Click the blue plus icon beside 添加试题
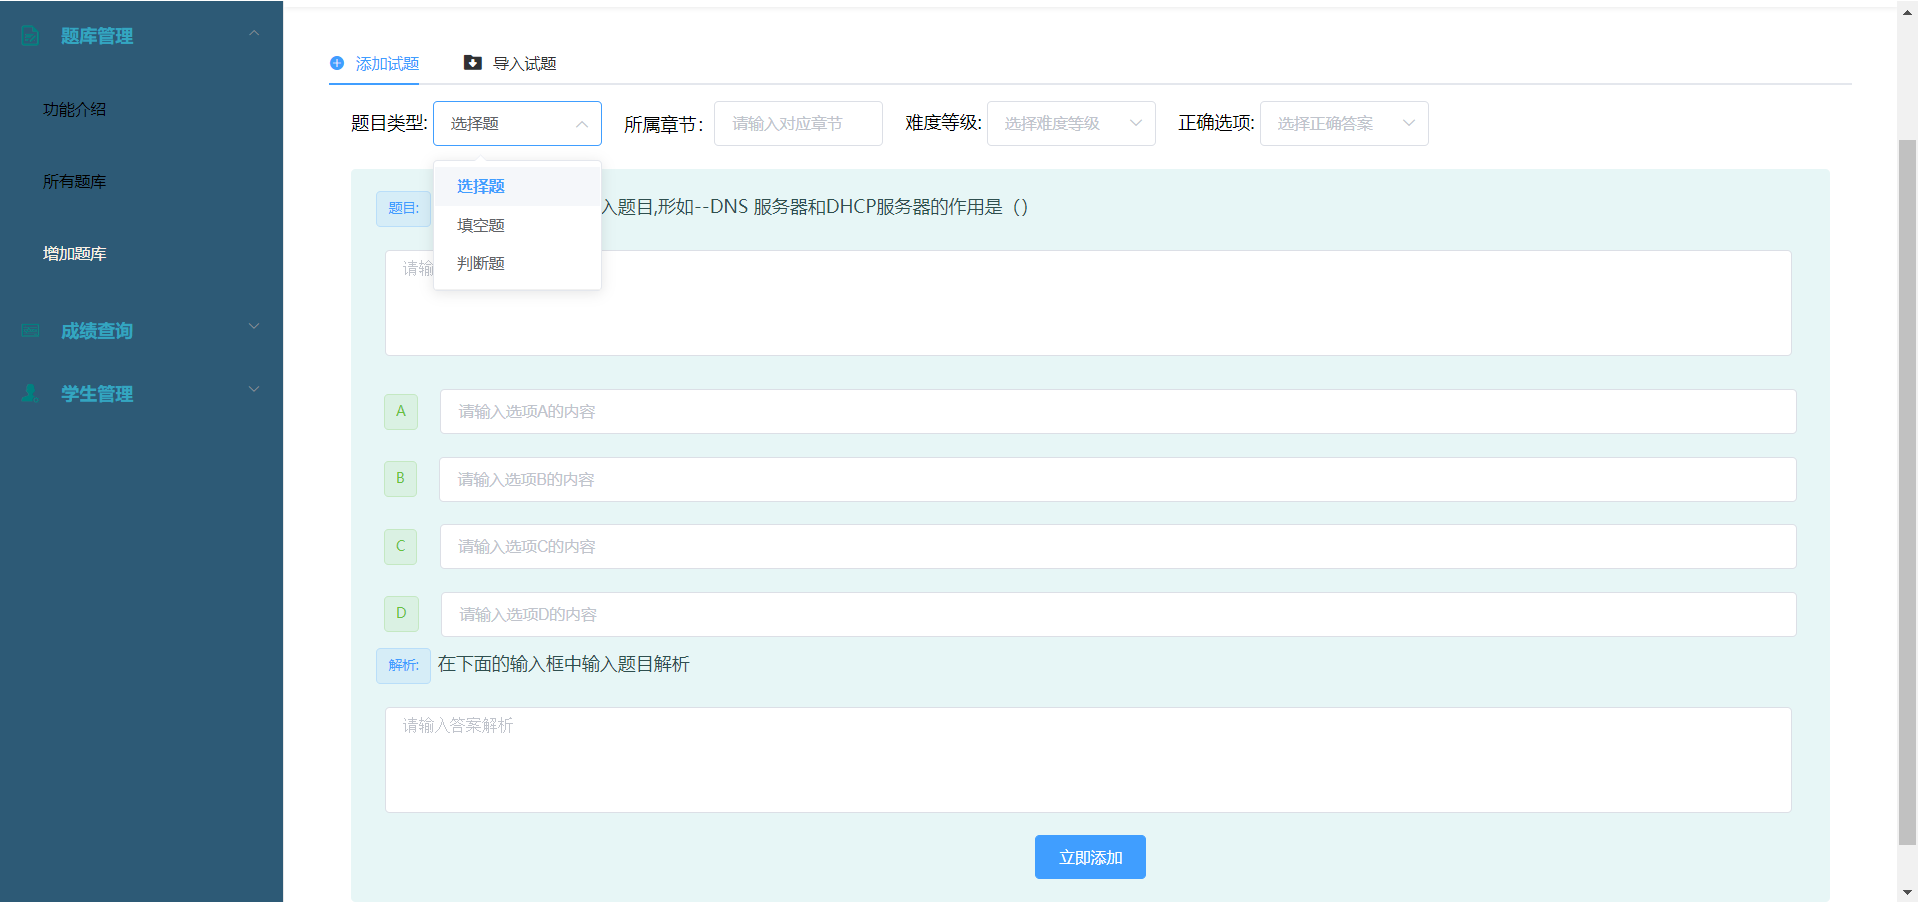This screenshot has width=1918, height=902. [x=337, y=63]
